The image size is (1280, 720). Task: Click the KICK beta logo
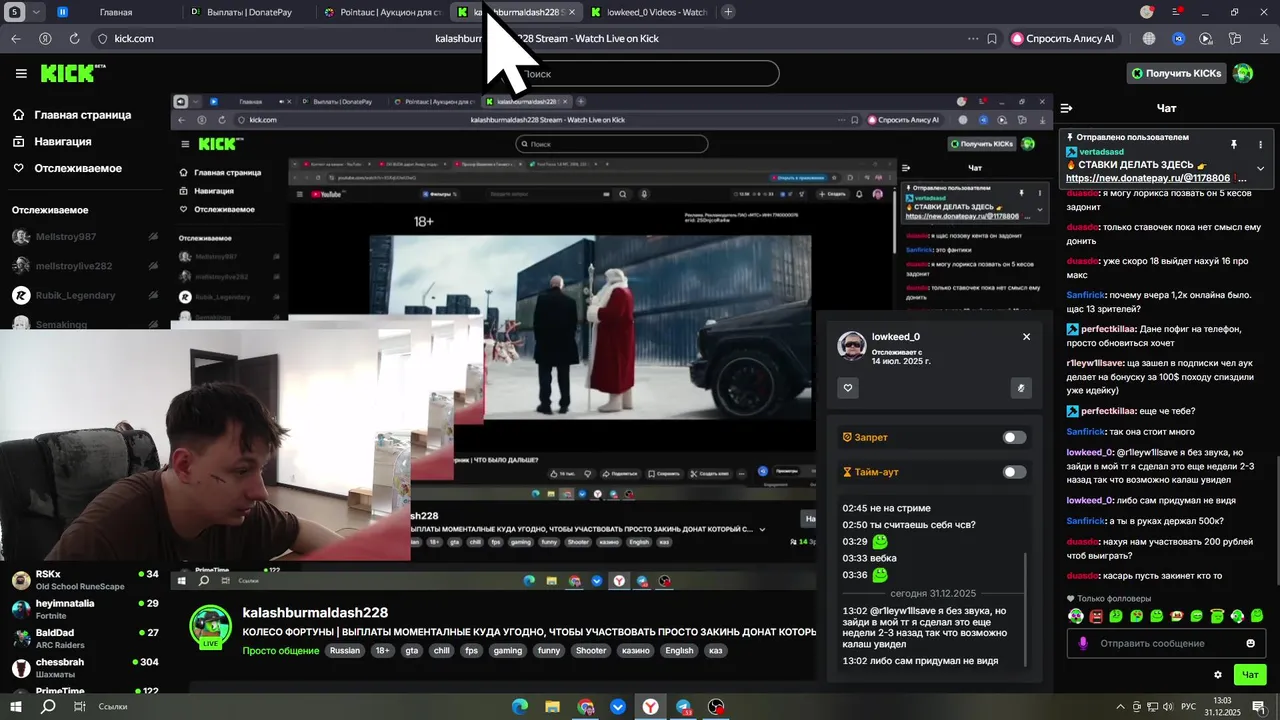click(x=73, y=73)
